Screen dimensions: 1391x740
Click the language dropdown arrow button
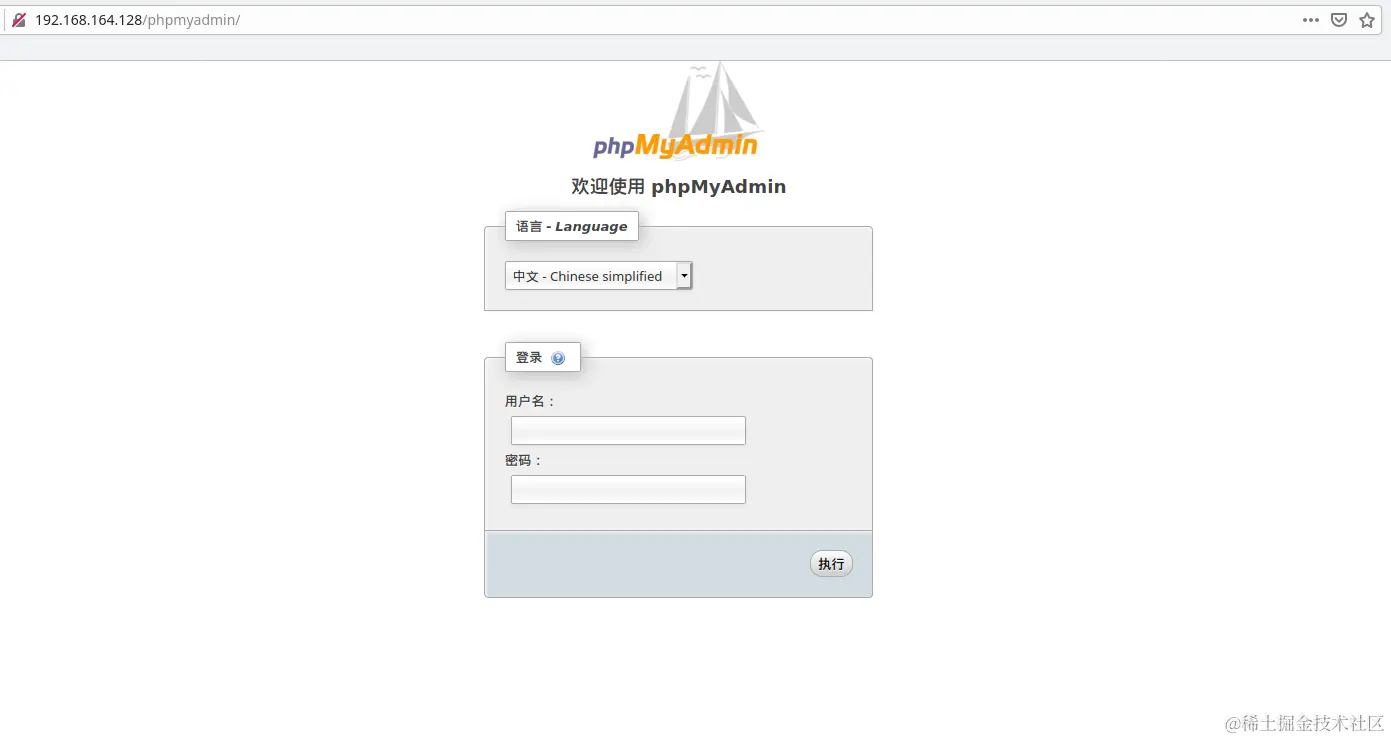tap(684, 276)
